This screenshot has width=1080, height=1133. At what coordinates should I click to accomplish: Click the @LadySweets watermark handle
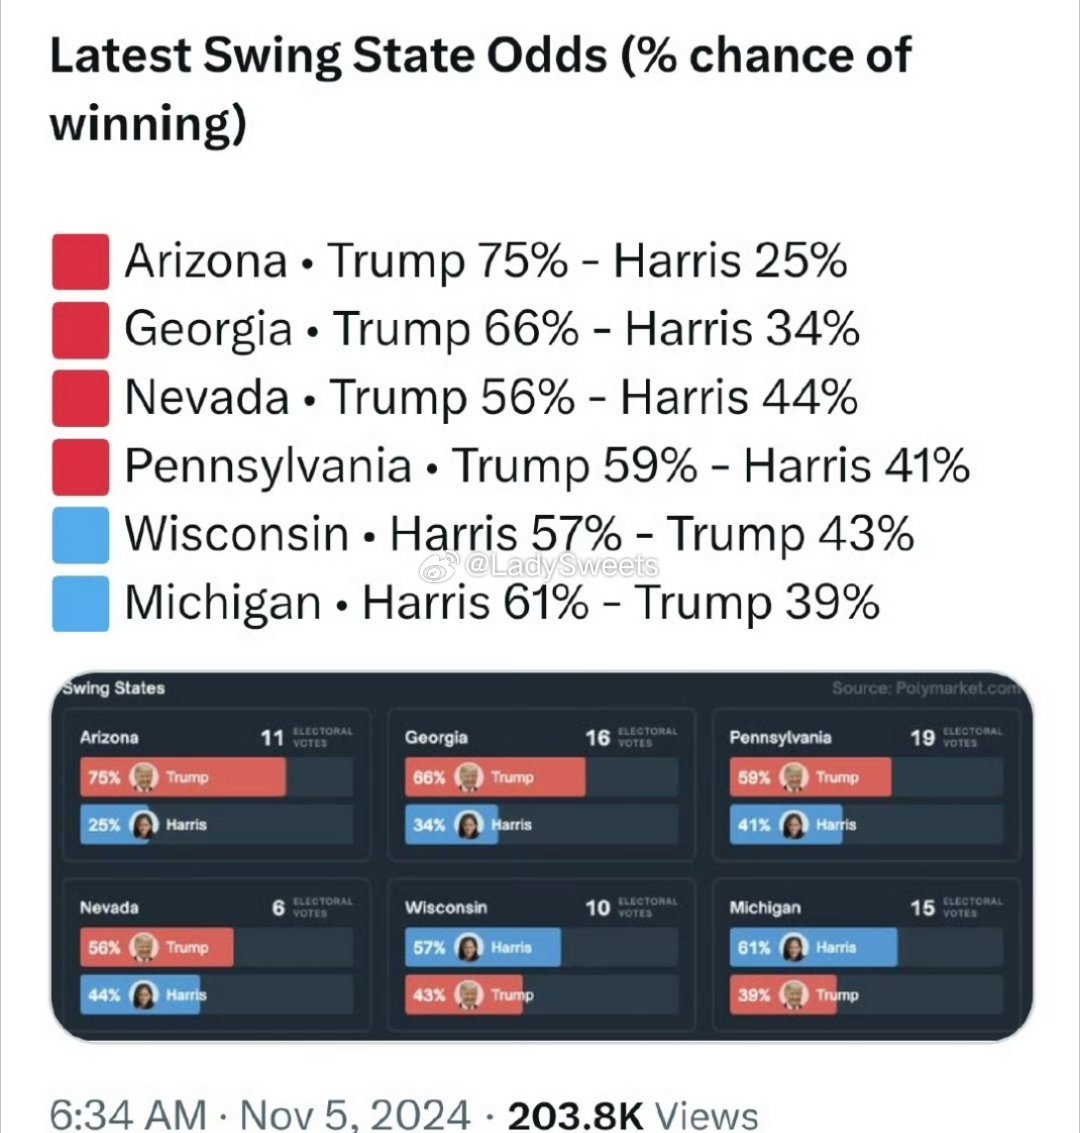point(562,566)
